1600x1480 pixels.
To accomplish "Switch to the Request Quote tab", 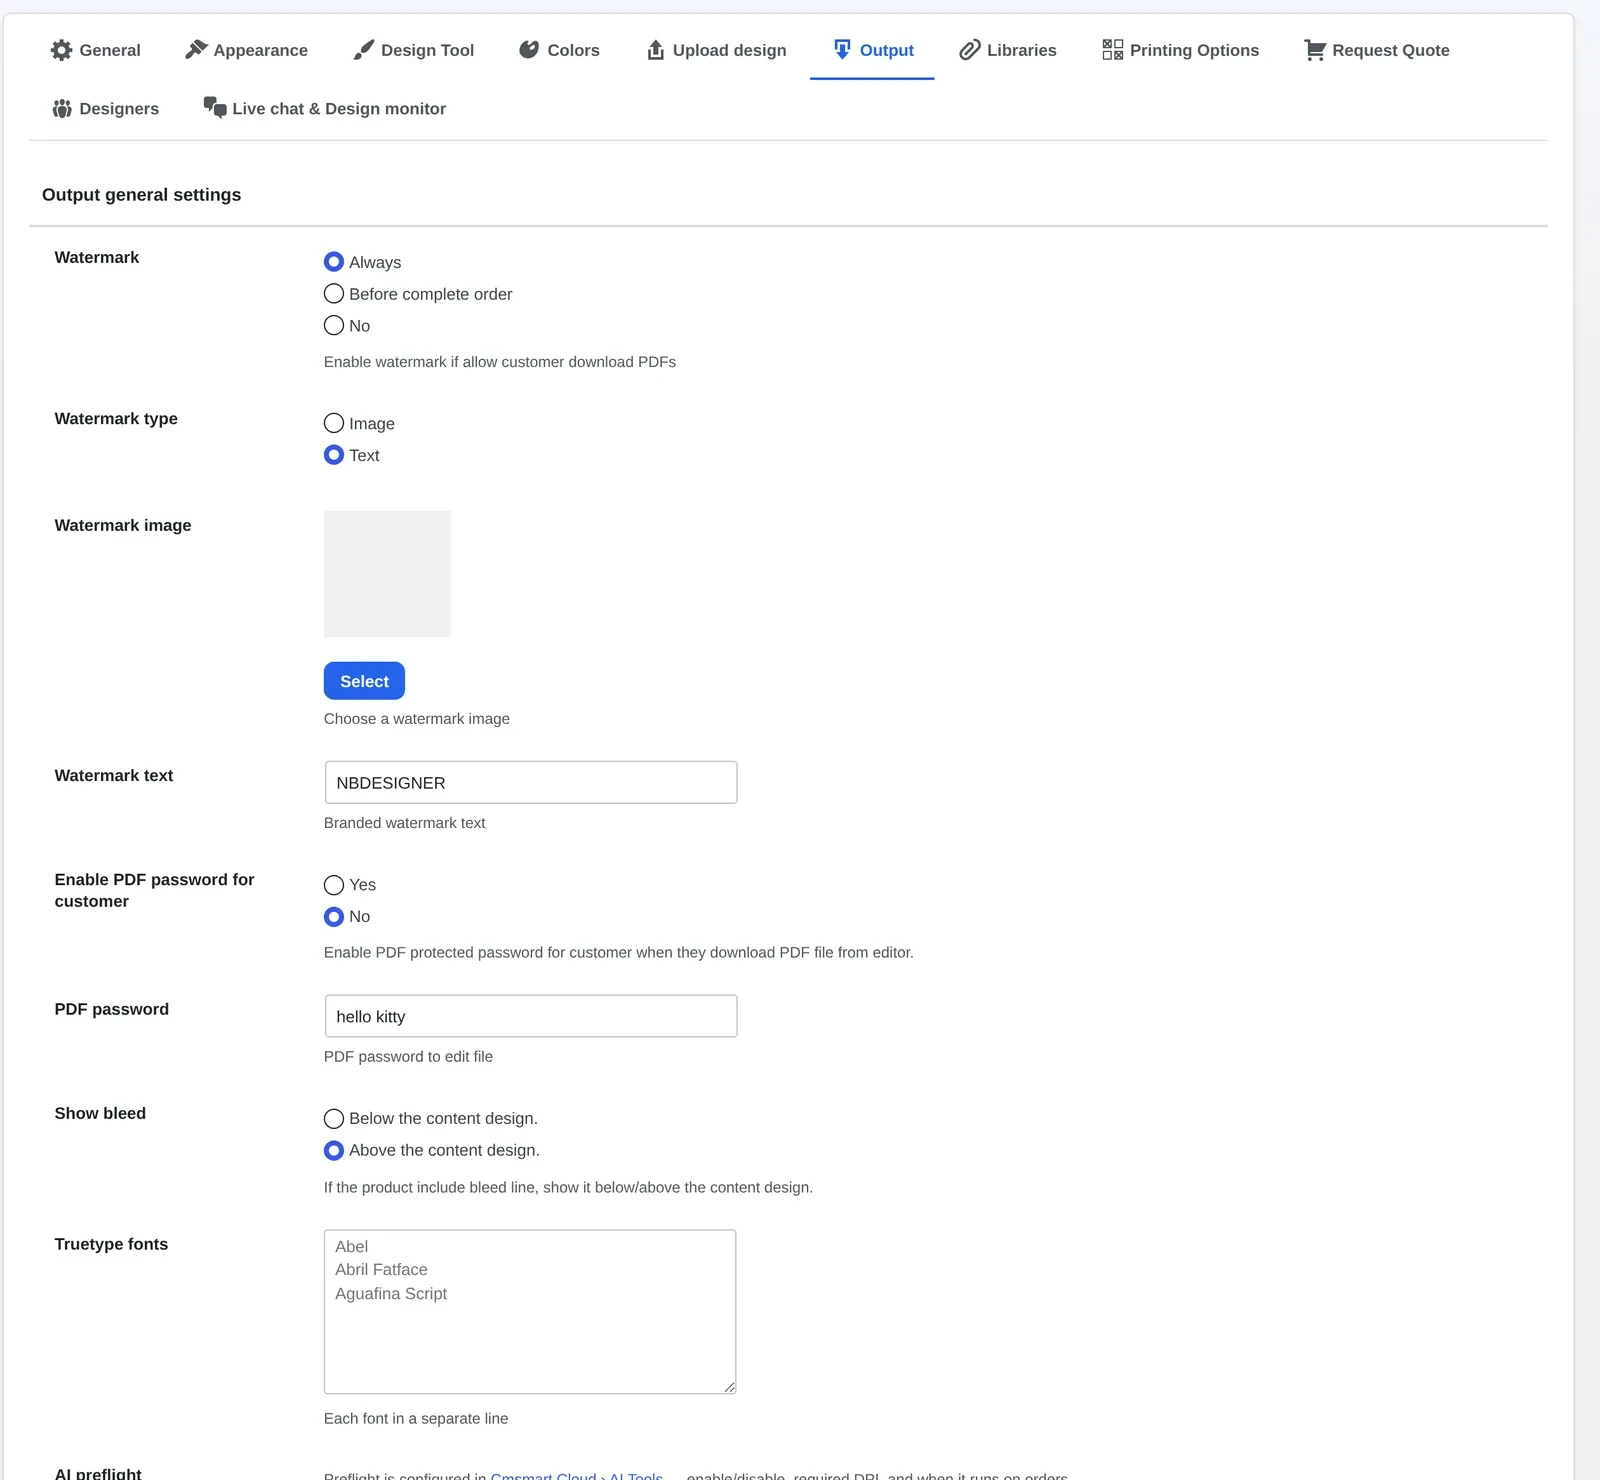I will [1377, 50].
